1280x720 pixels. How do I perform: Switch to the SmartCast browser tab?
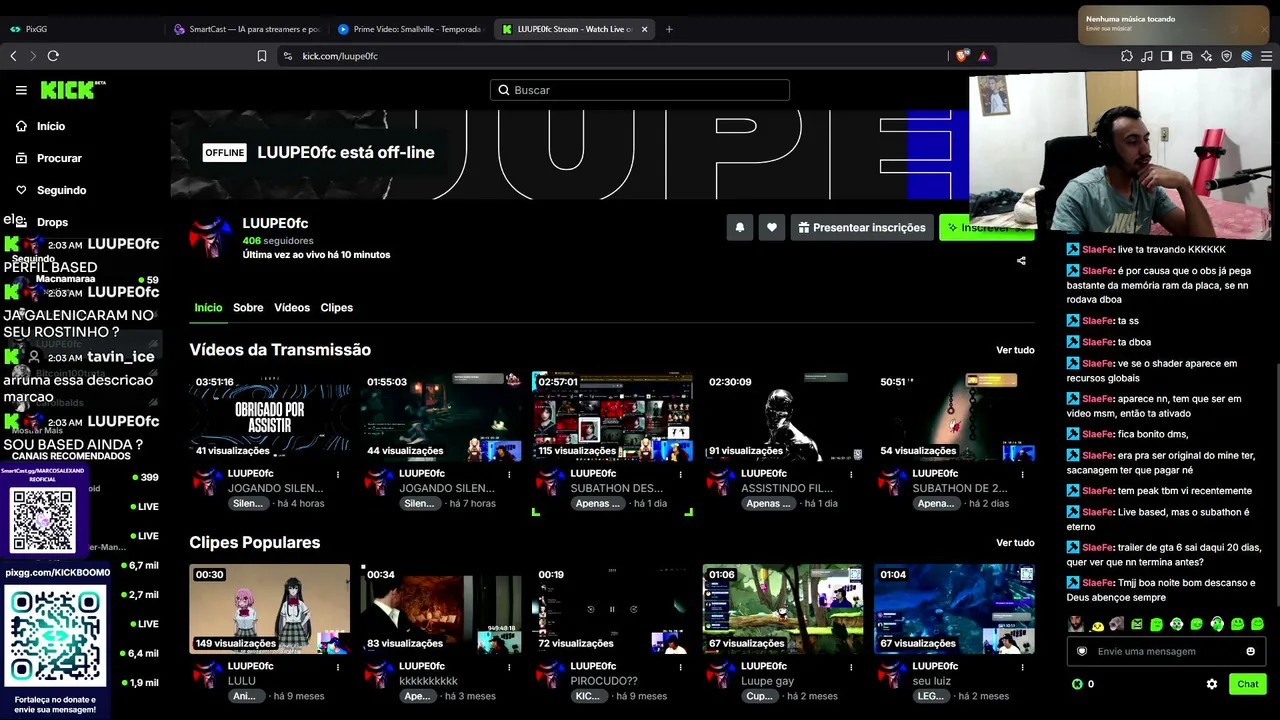247,29
